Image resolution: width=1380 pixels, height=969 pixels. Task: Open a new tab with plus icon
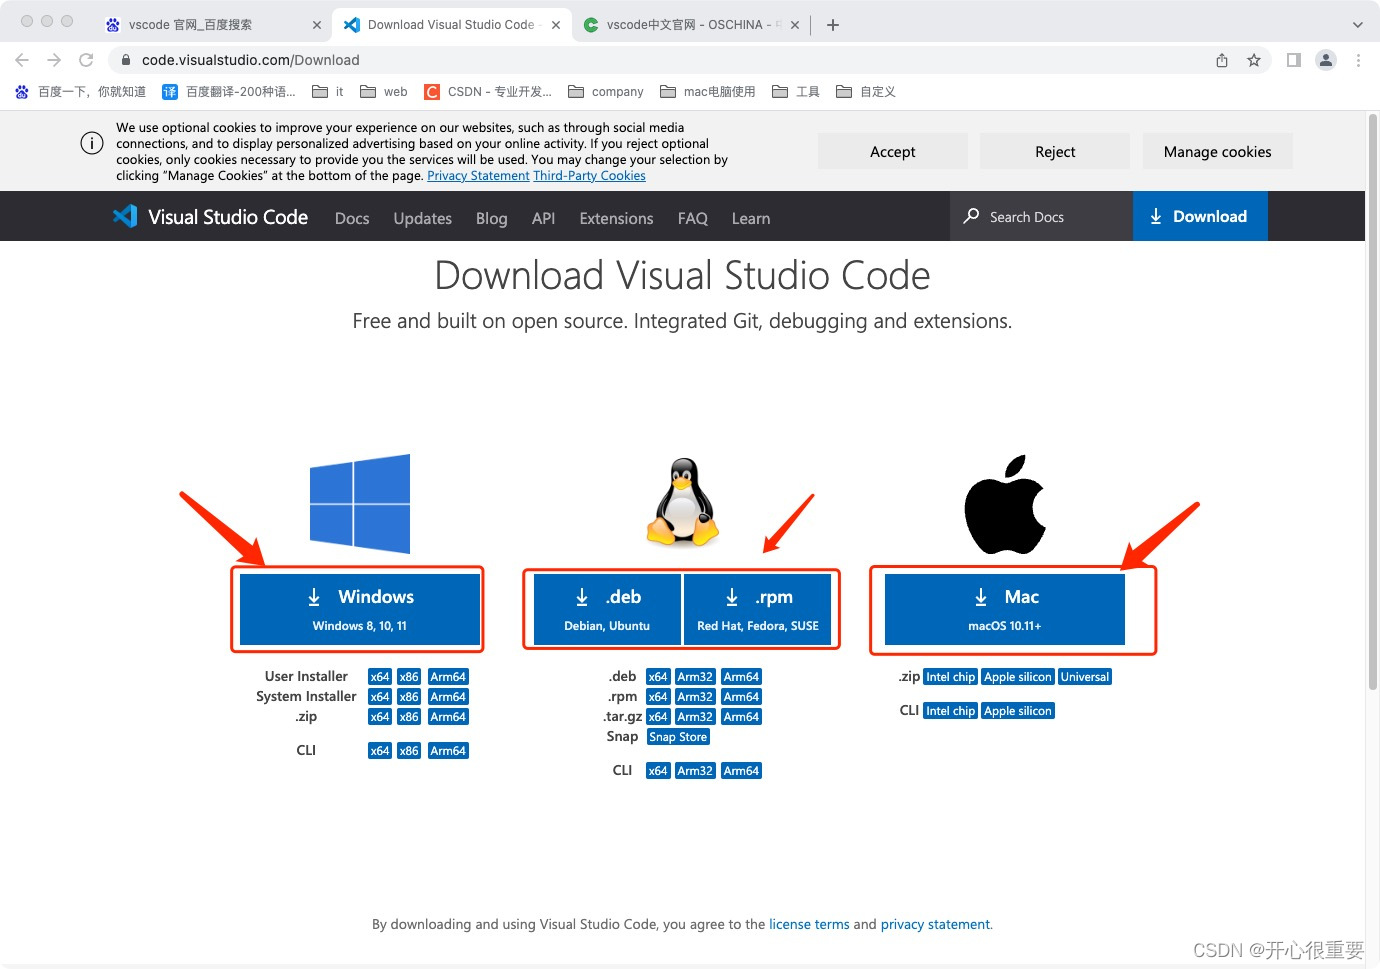pyautogui.click(x=833, y=25)
